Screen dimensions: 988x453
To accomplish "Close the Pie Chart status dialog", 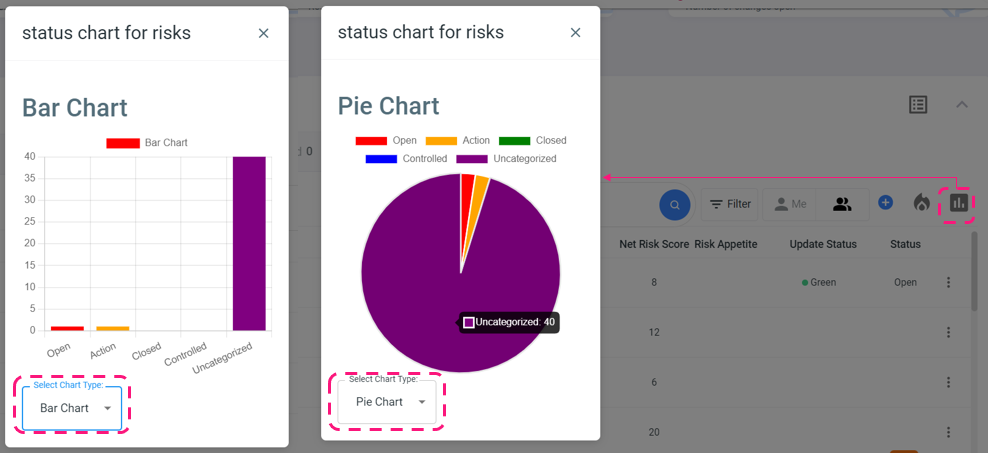I will click(x=575, y=33).
